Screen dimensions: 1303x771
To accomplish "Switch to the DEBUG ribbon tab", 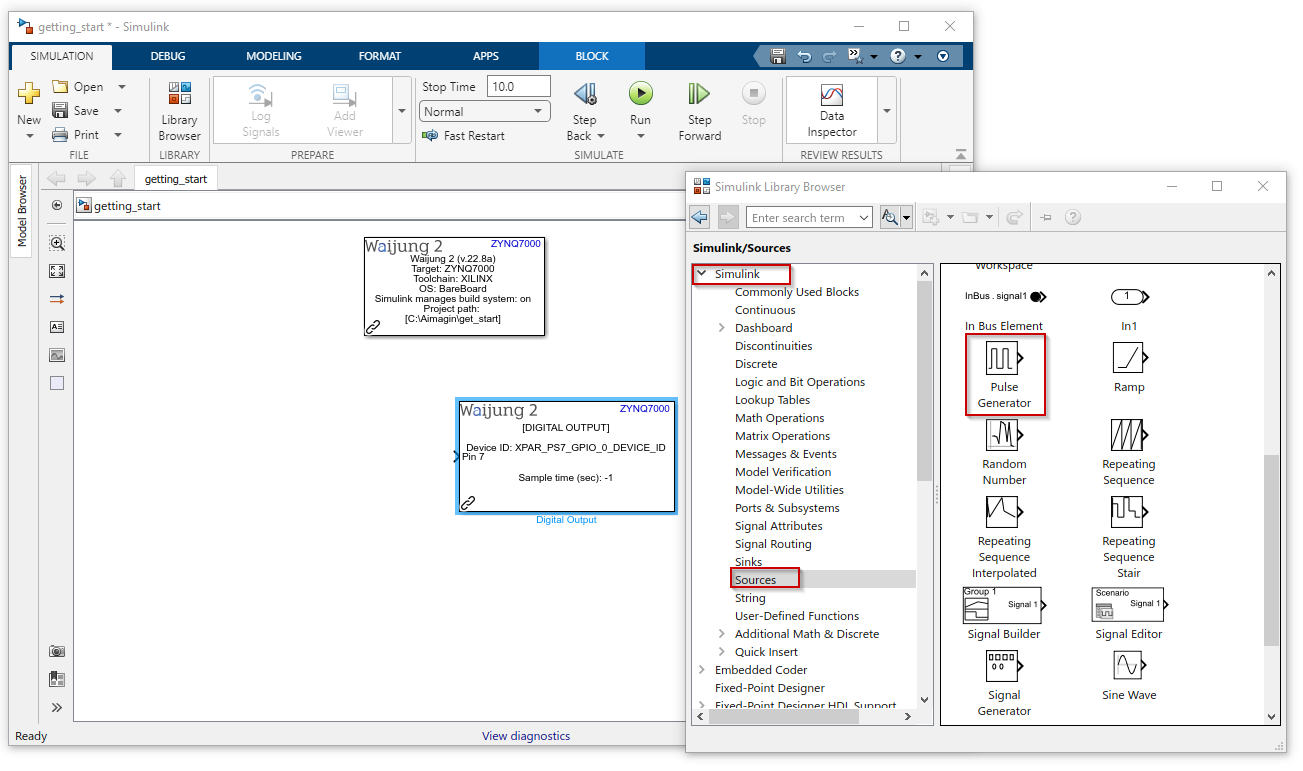I will [x=168, y=56].
